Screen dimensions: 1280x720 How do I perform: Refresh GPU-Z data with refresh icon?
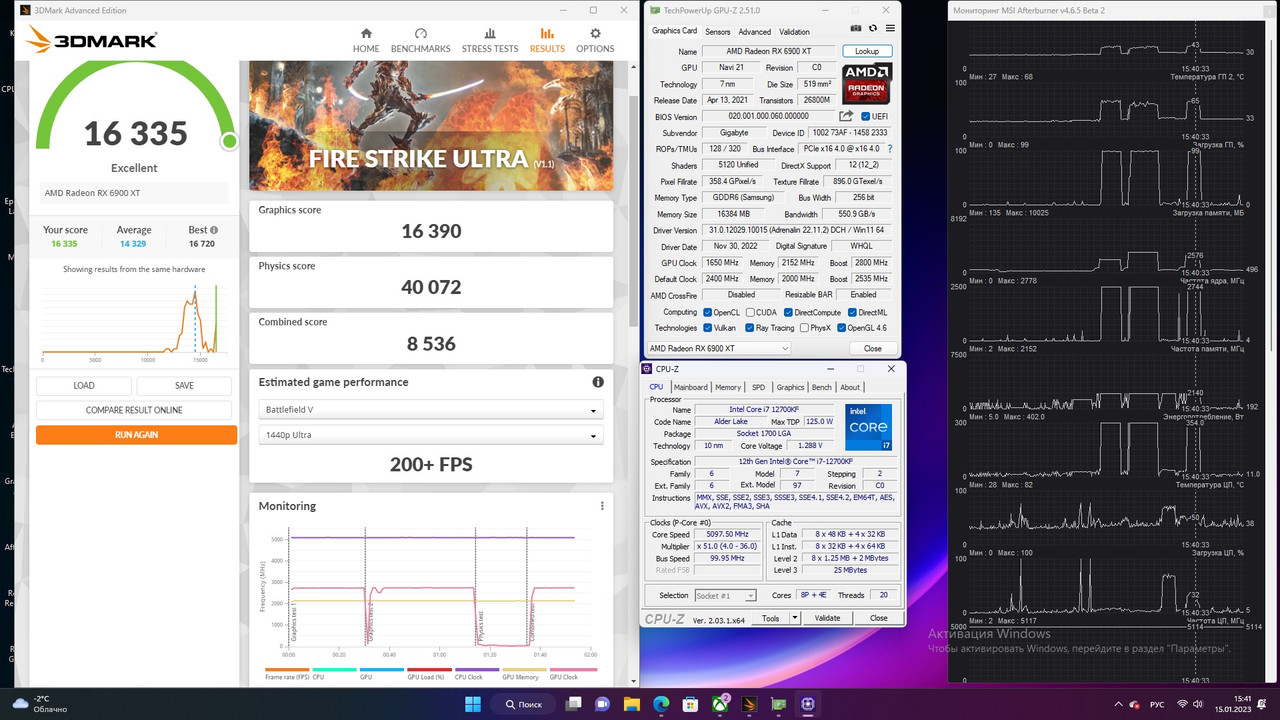point(872,29)
